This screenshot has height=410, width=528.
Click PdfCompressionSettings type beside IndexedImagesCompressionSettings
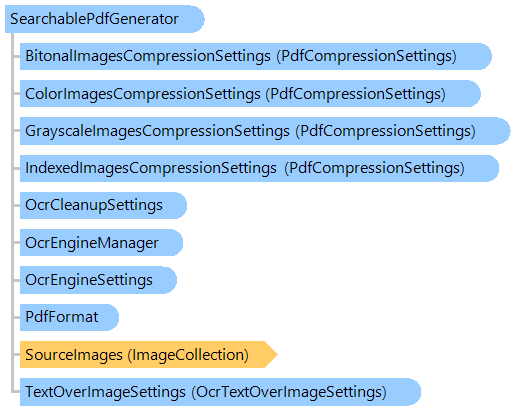(374, 168)
